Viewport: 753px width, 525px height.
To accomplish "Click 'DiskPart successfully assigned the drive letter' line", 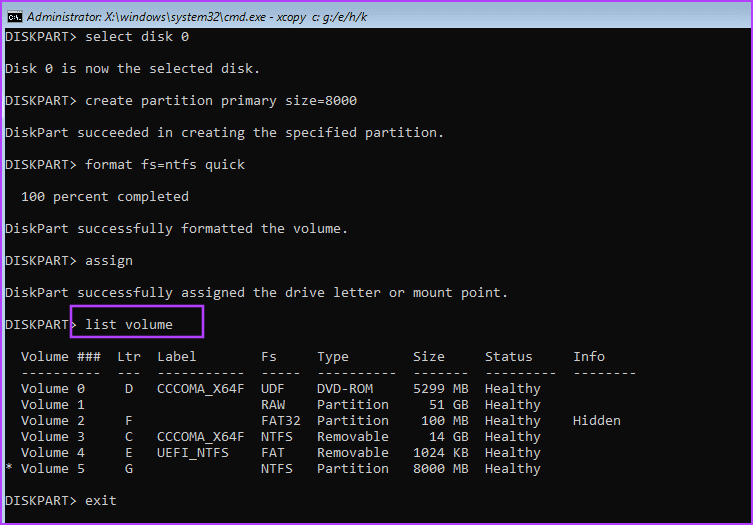I will point(256,293).
